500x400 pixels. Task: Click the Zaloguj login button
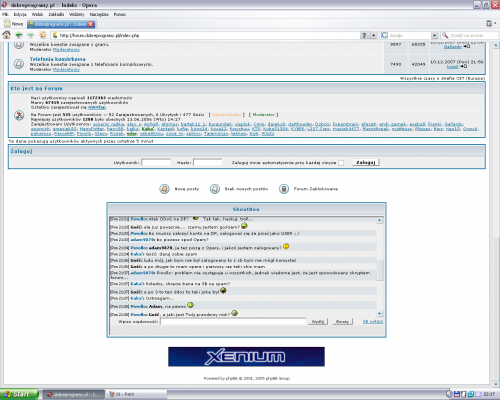(366, 162)
